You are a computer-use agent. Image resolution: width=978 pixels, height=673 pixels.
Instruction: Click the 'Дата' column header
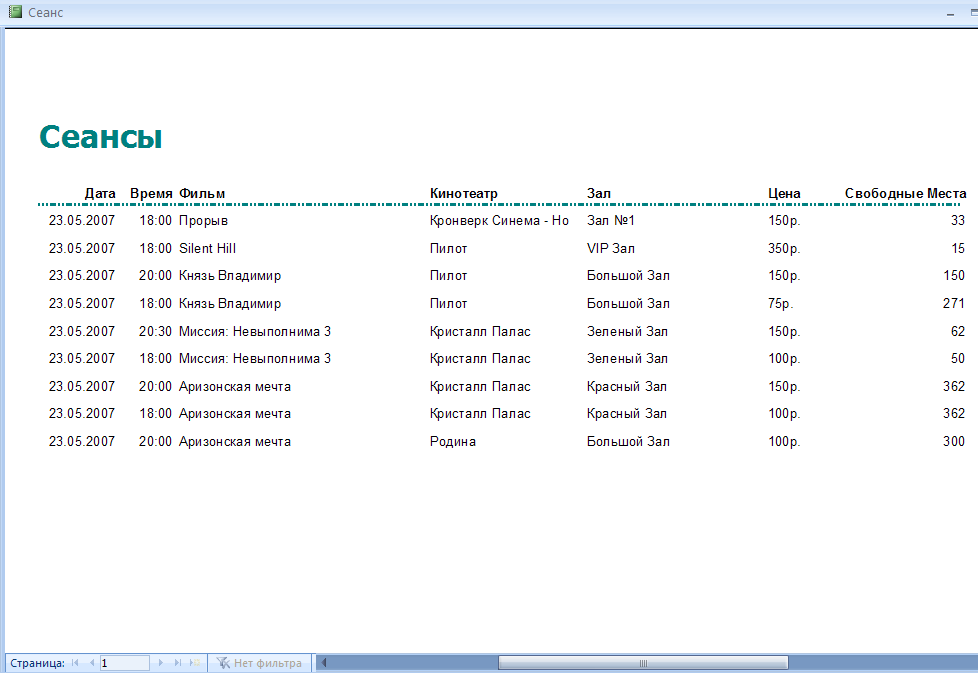click(x=100, y=193)
